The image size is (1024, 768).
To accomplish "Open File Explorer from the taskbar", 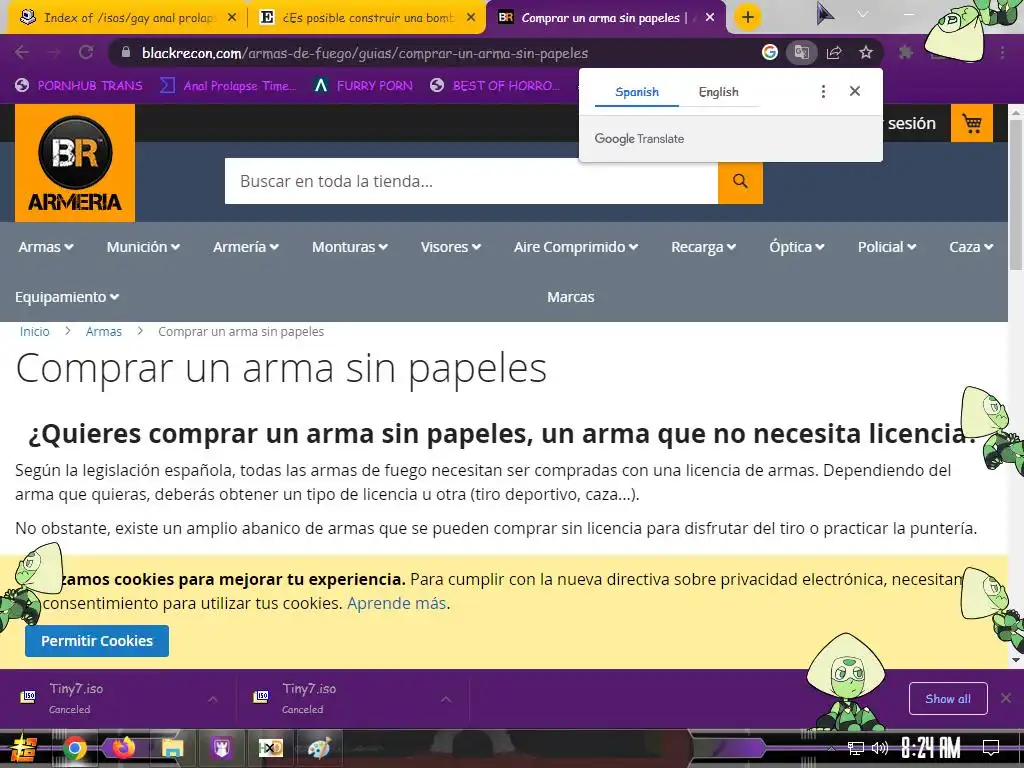I will pos(172,748).
